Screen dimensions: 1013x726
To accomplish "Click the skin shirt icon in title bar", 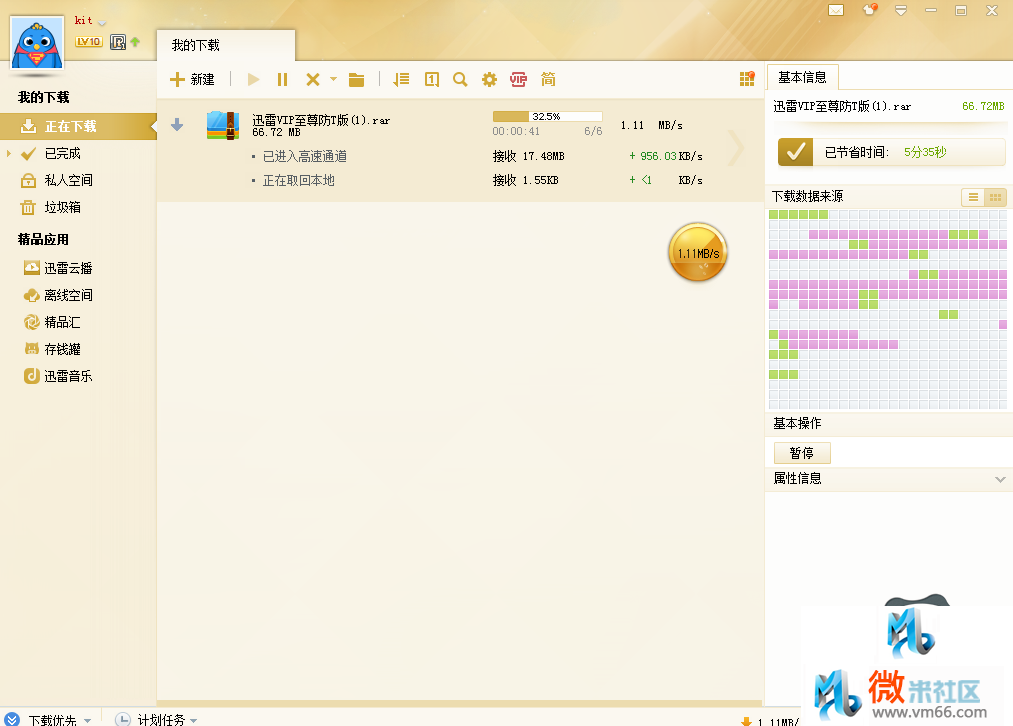I will click(870, 10).
